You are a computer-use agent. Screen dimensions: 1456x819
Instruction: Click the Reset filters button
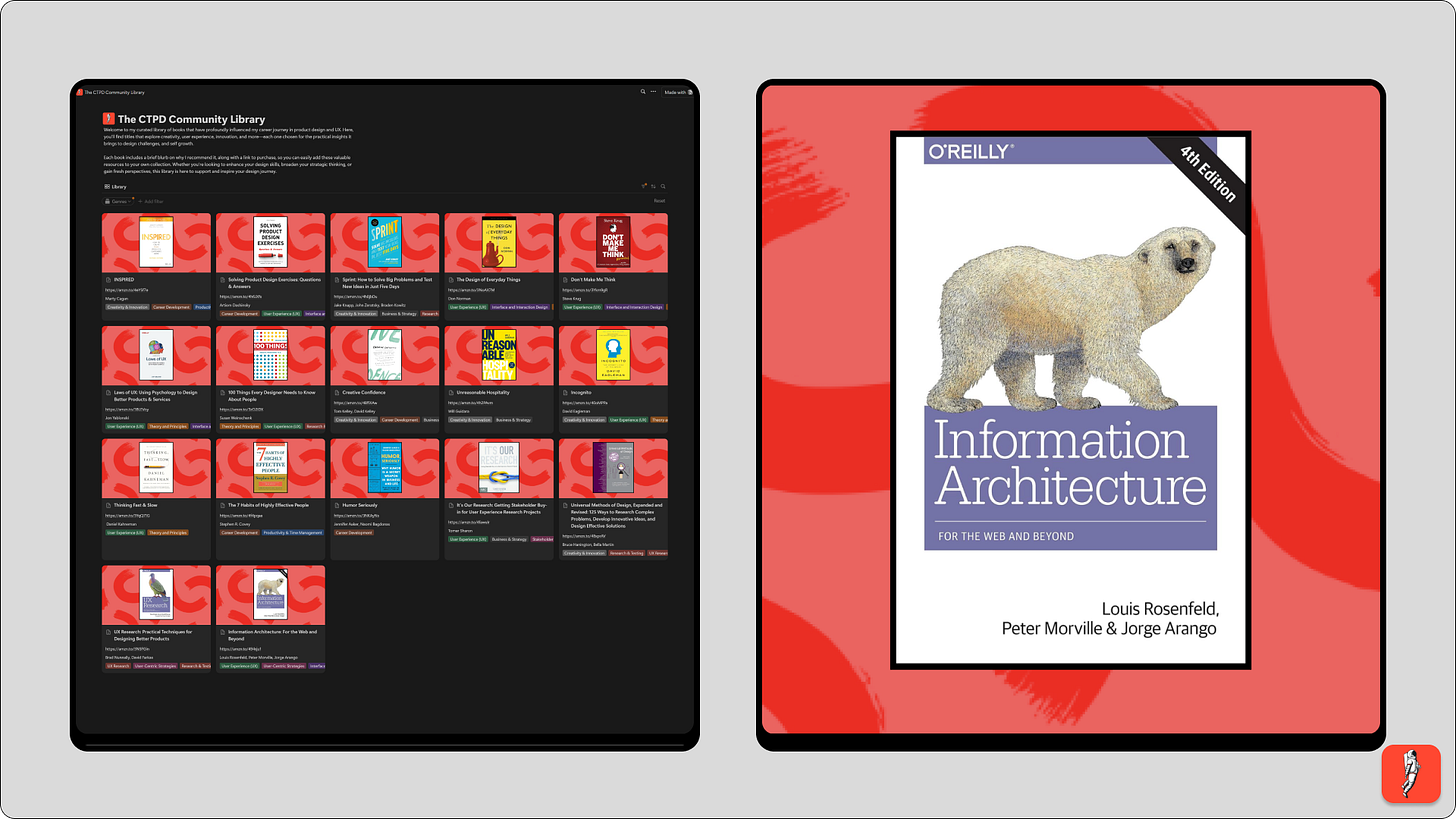point(660,201)
